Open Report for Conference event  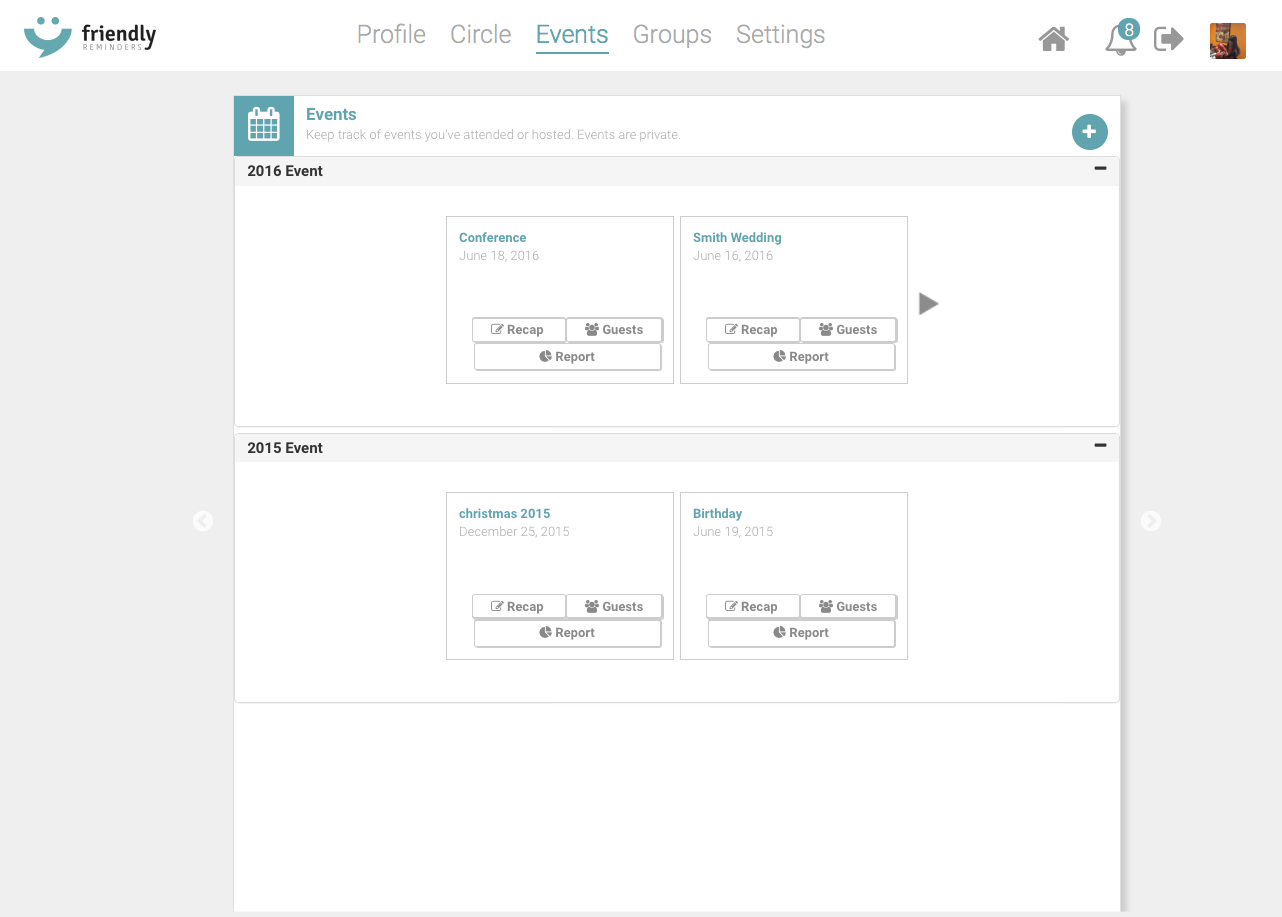(x=567, y=357)
